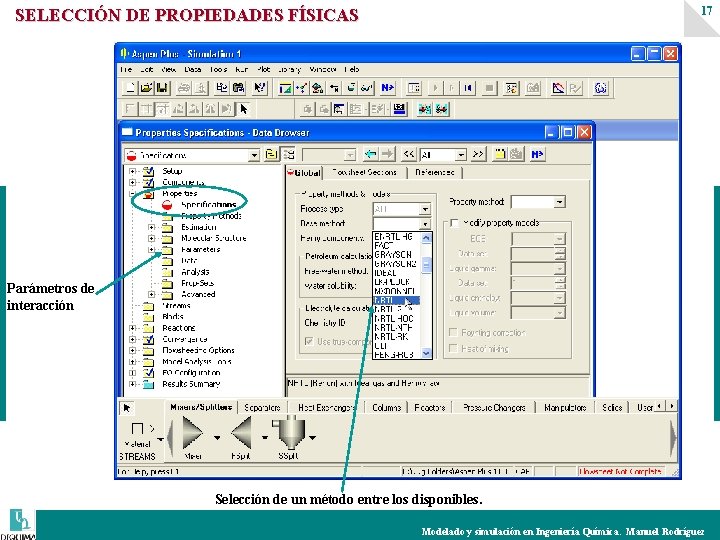Click the Open file toolbar icon
The width and height of the screenshot is (720, 540).
point(146,88)
